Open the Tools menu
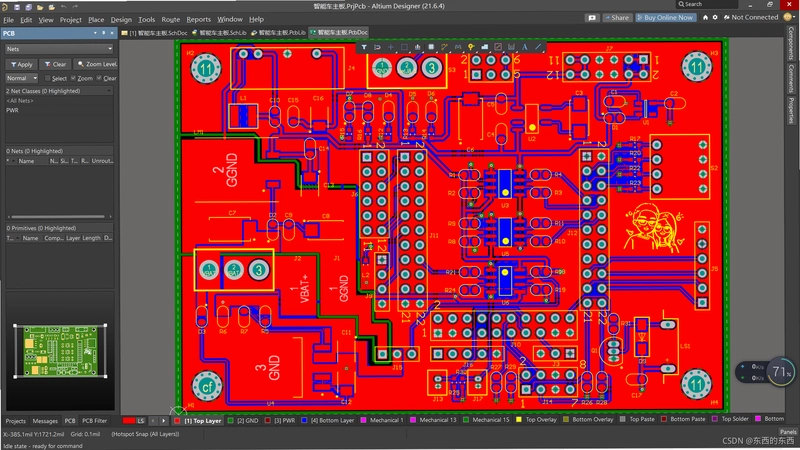Screen dimensions: 800x450 coord(146,19)
